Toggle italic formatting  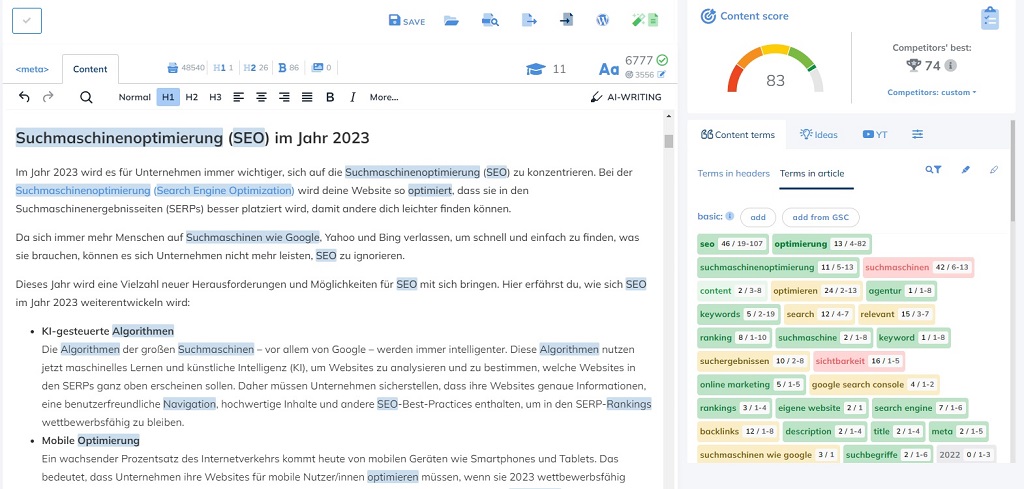pyautogui.click(x=353, y=97)
